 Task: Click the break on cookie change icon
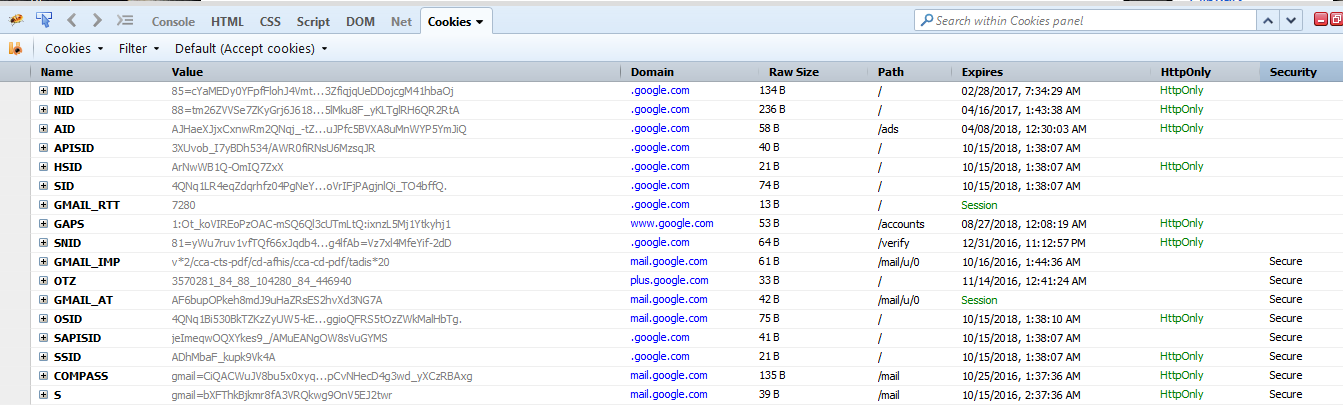[15, 48]
